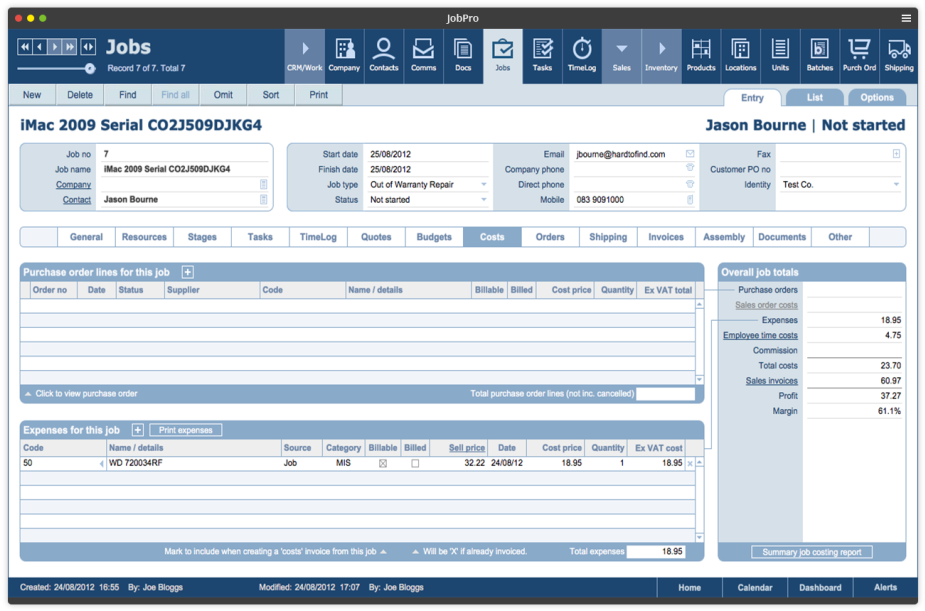The height and width of the screenshot is (611, 925).
Task: Open the Tasks module icon
Action: (x=542, y=55)
